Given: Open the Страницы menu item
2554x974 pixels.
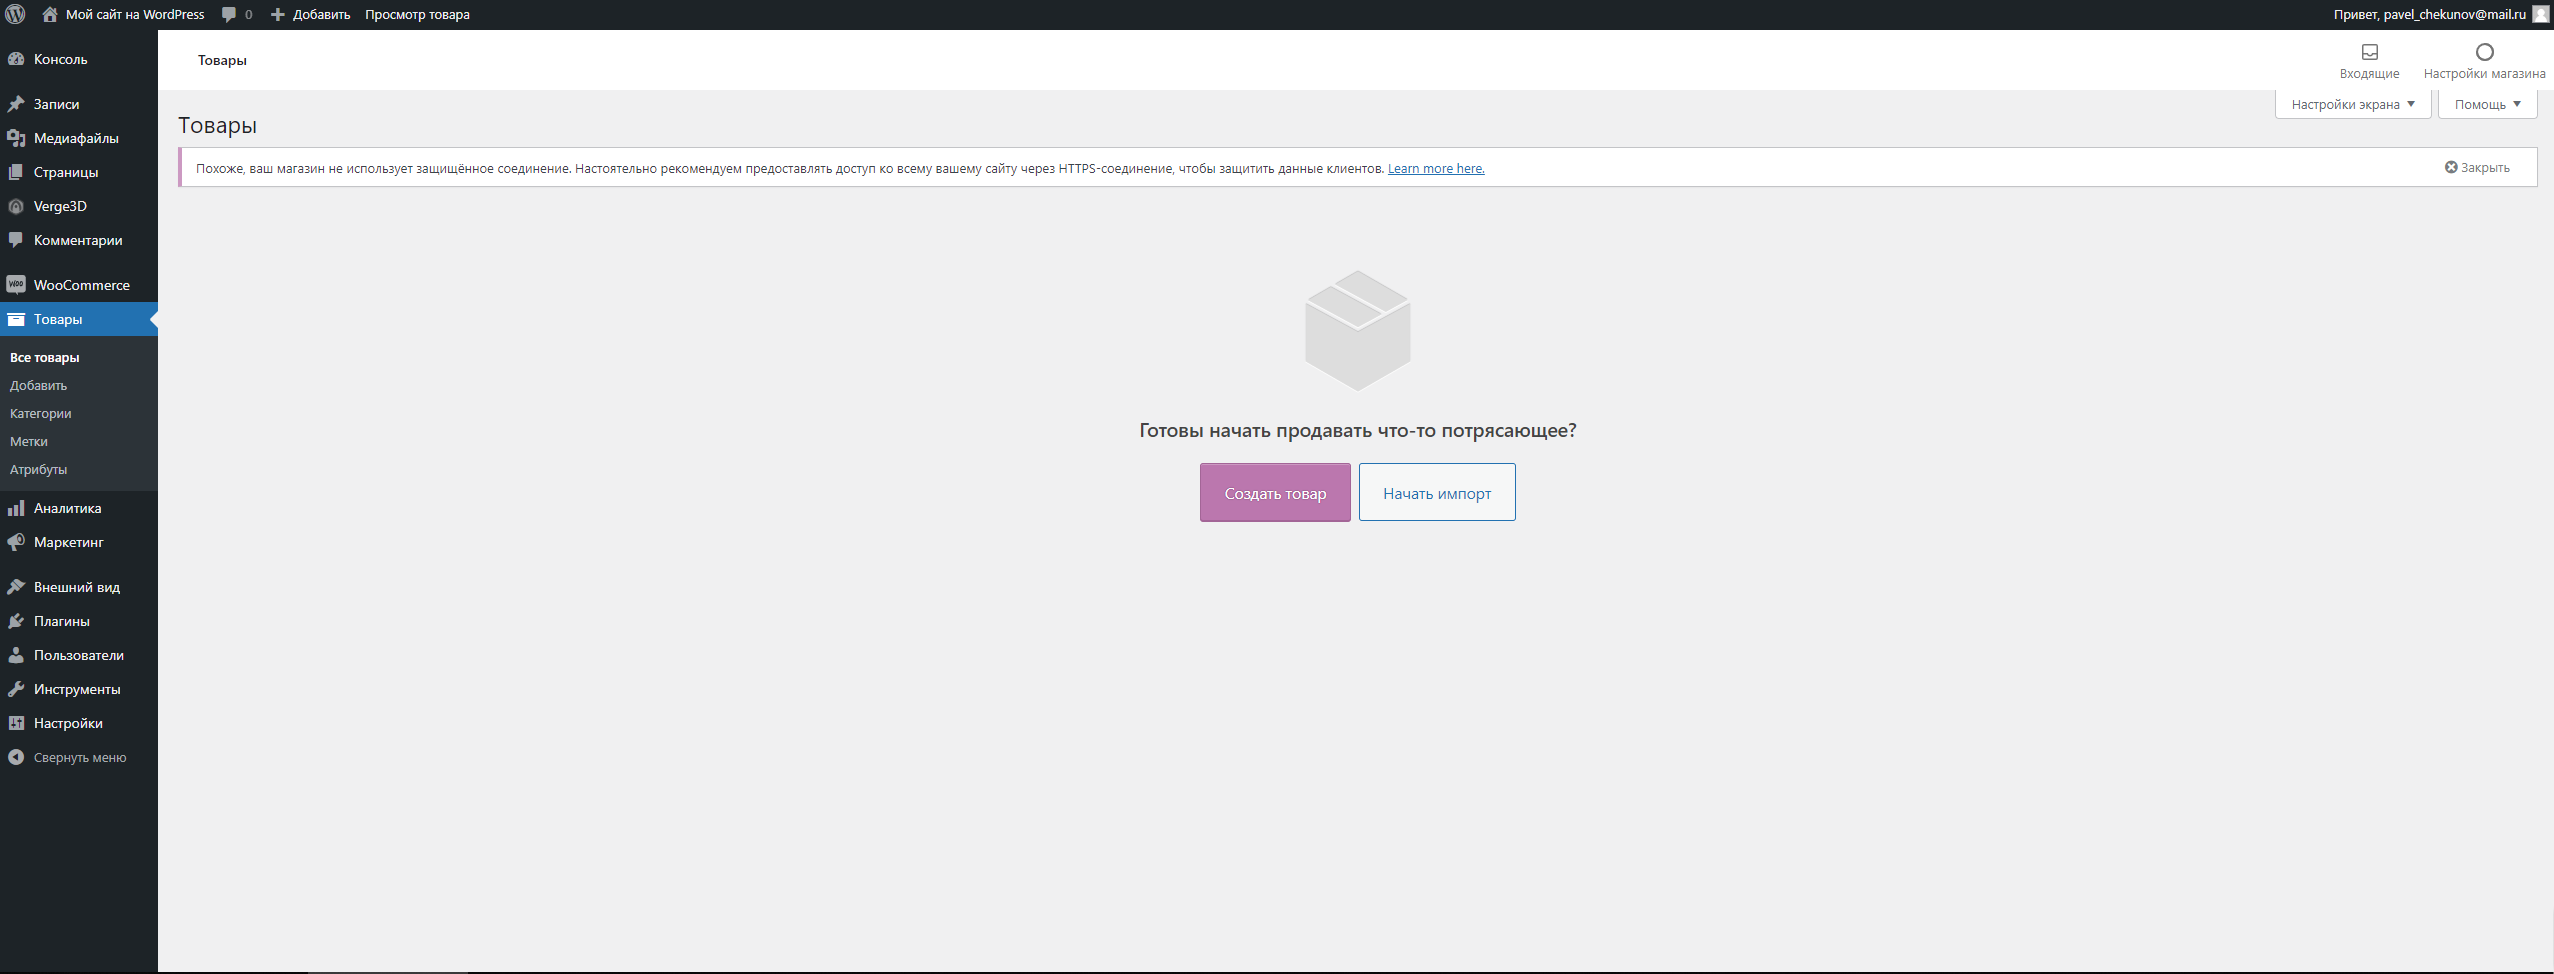Looking at the screenshot, I should (79, 172).
